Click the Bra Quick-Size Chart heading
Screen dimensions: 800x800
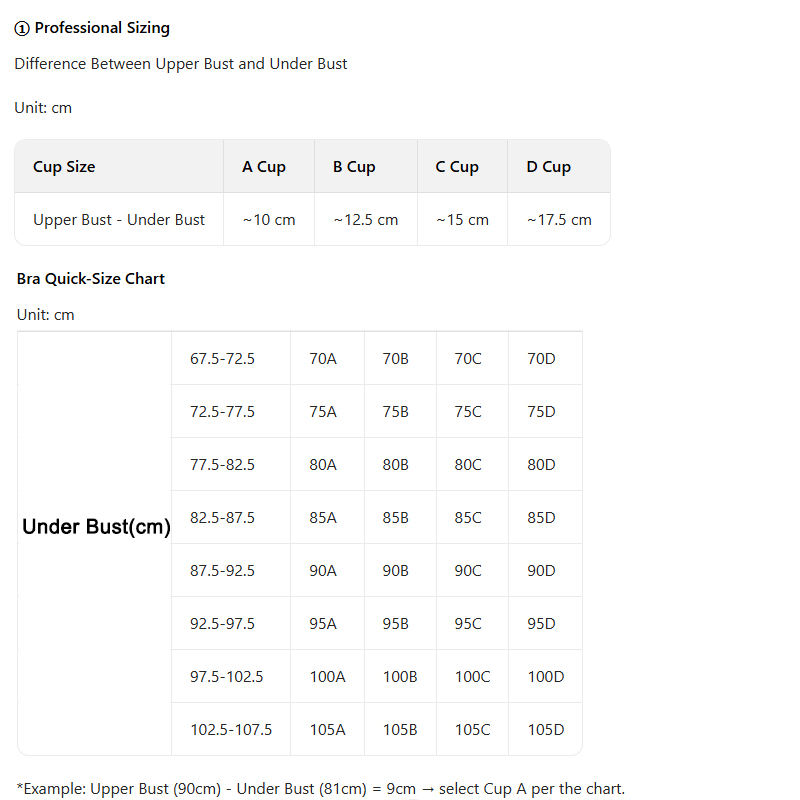tap(91, 279)
